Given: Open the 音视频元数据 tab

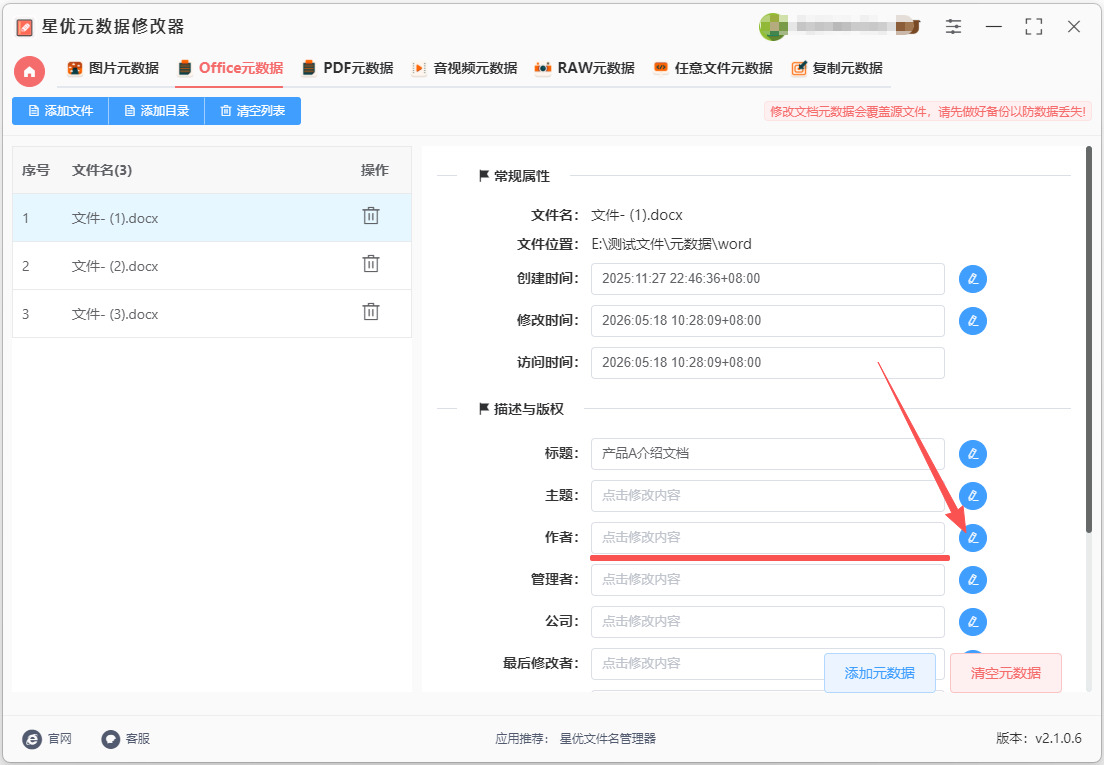Looking at the screenshot, I should pyautogui.click(x=465, y=68).
